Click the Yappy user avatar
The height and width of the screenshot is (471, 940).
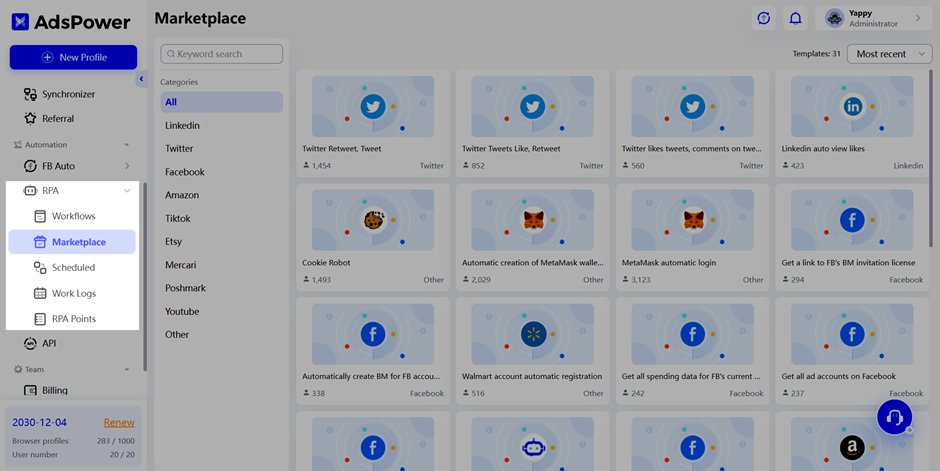834,19
